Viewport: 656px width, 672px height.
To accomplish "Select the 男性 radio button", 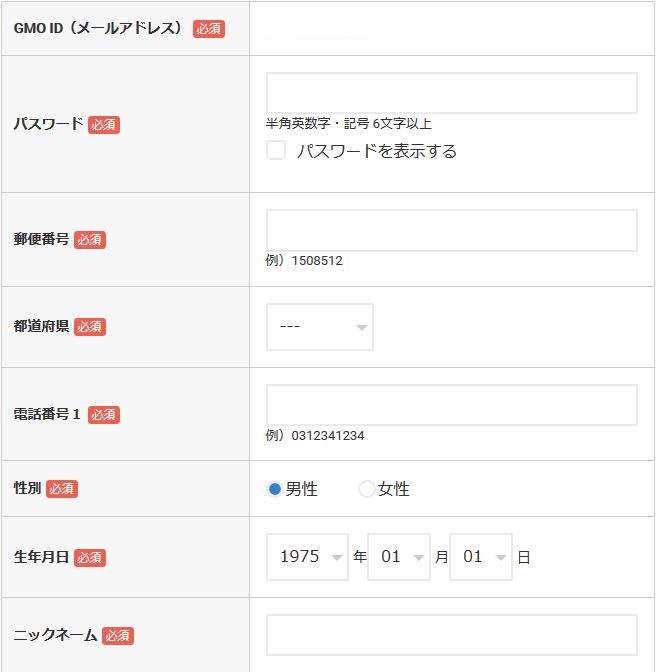I will 274,489.
